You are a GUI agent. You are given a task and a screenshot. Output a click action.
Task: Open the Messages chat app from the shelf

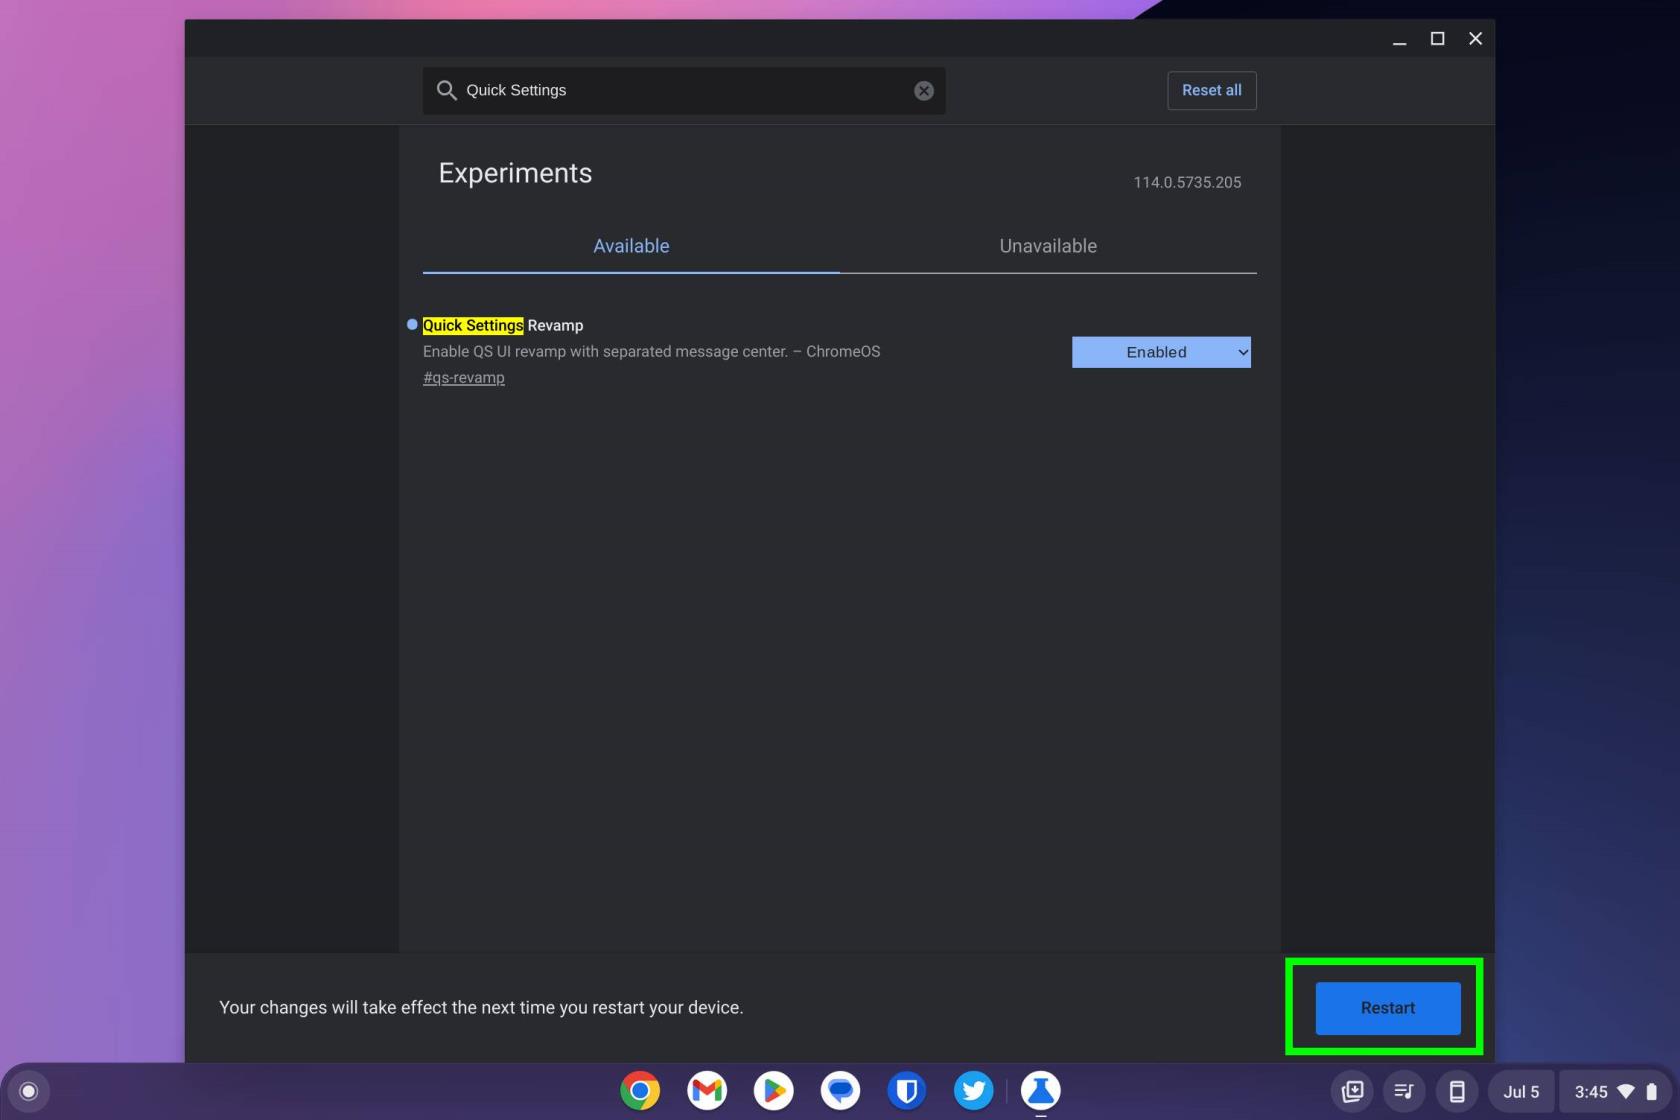coord(840,1090)
